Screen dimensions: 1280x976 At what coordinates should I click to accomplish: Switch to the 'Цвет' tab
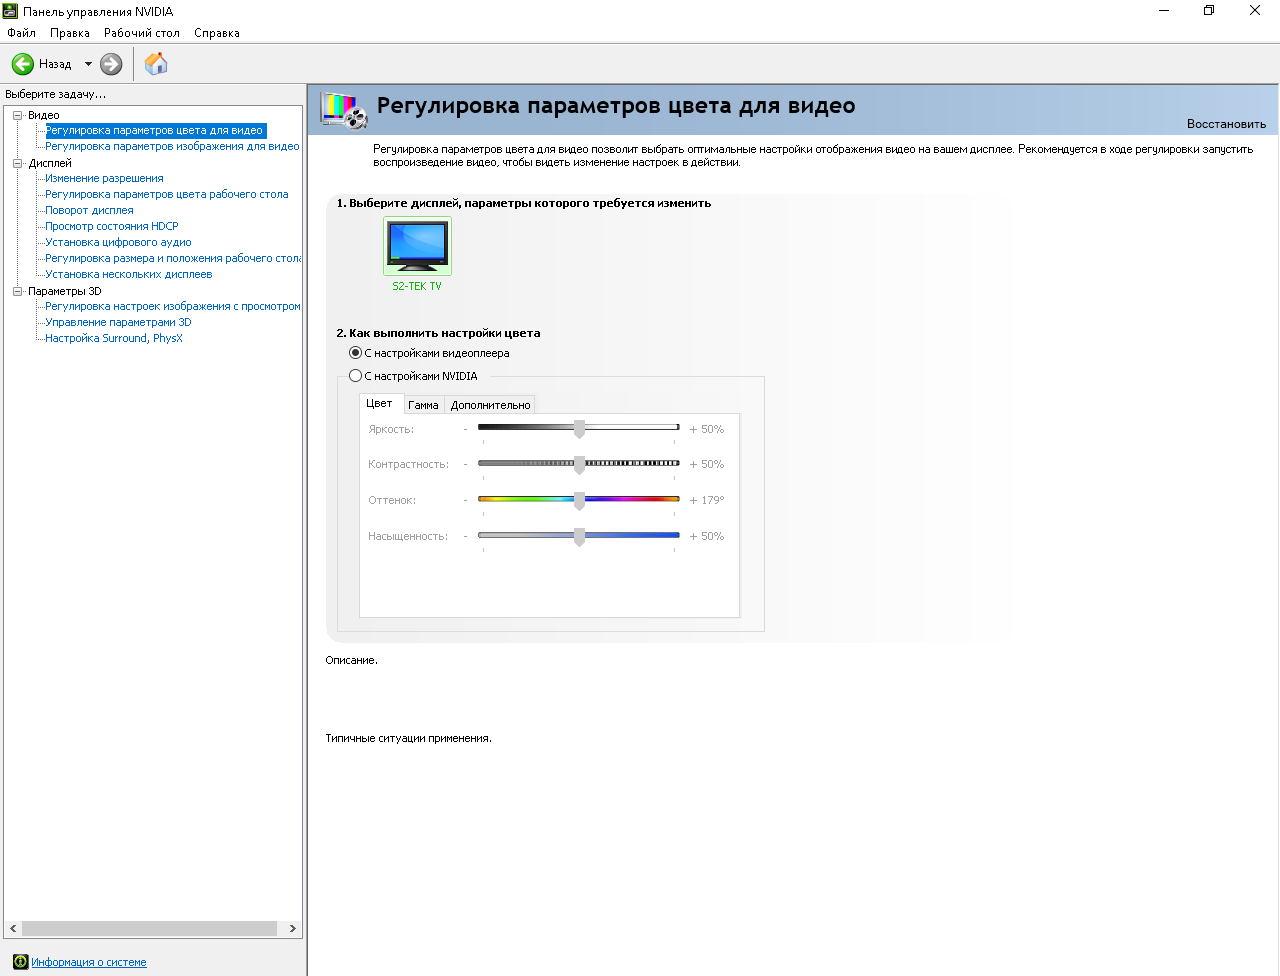coord(380,404)
